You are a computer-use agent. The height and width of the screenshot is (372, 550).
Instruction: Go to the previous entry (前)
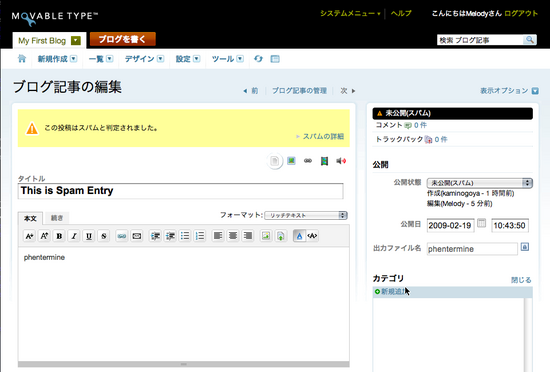(251, 91)
